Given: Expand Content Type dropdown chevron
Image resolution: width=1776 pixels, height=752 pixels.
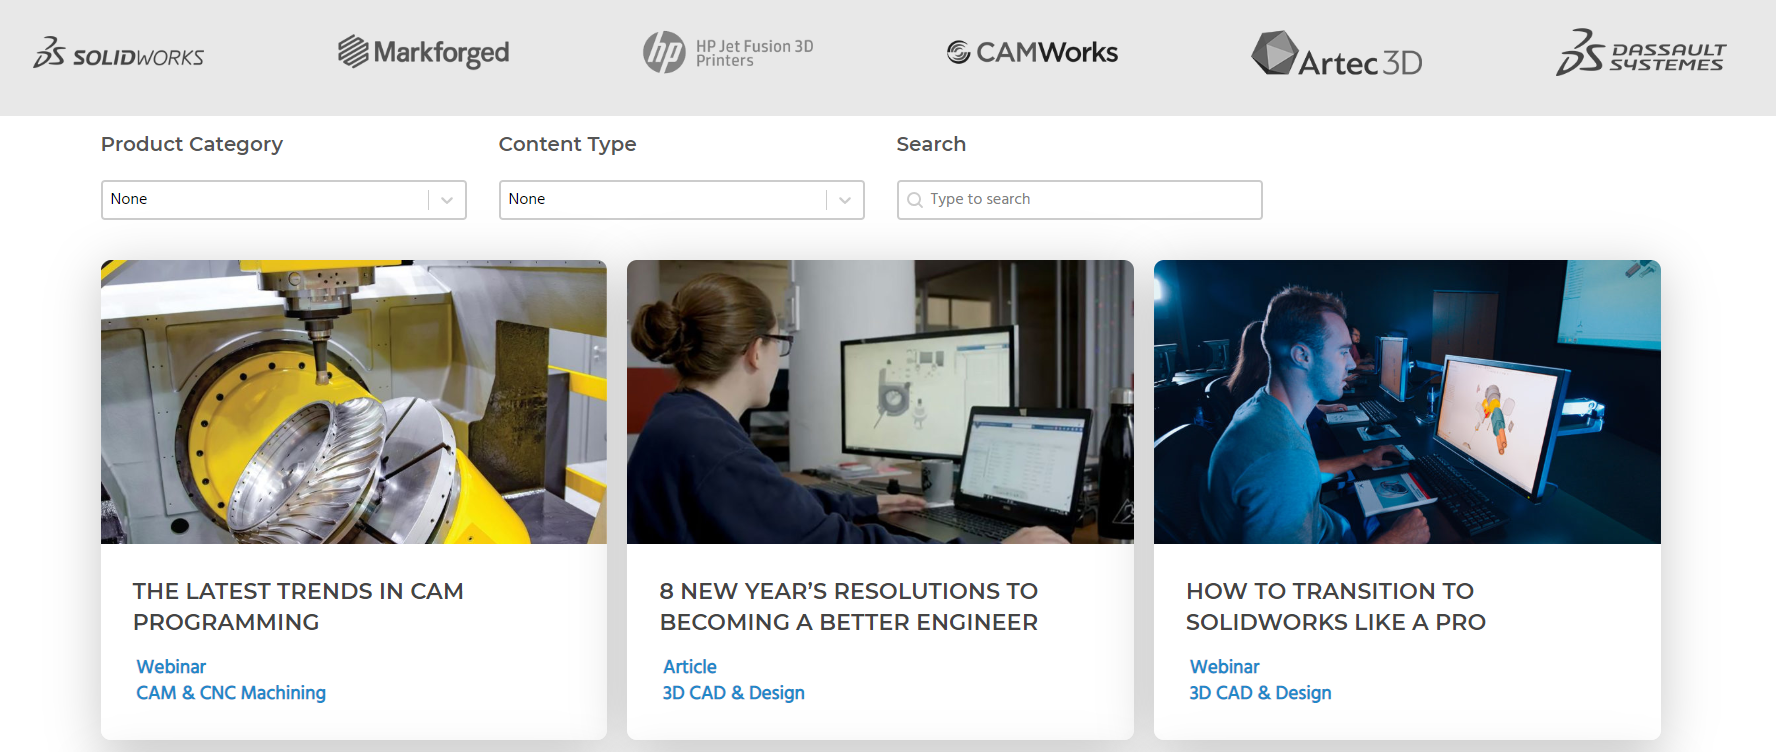Looking at the screenshot, I should tap(845, 200).
